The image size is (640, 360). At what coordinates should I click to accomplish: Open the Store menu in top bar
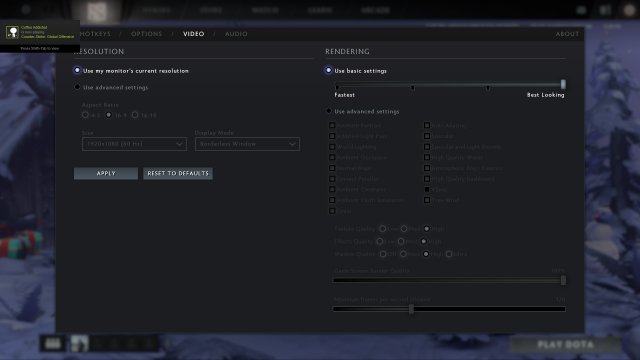[x=211, y=10]
